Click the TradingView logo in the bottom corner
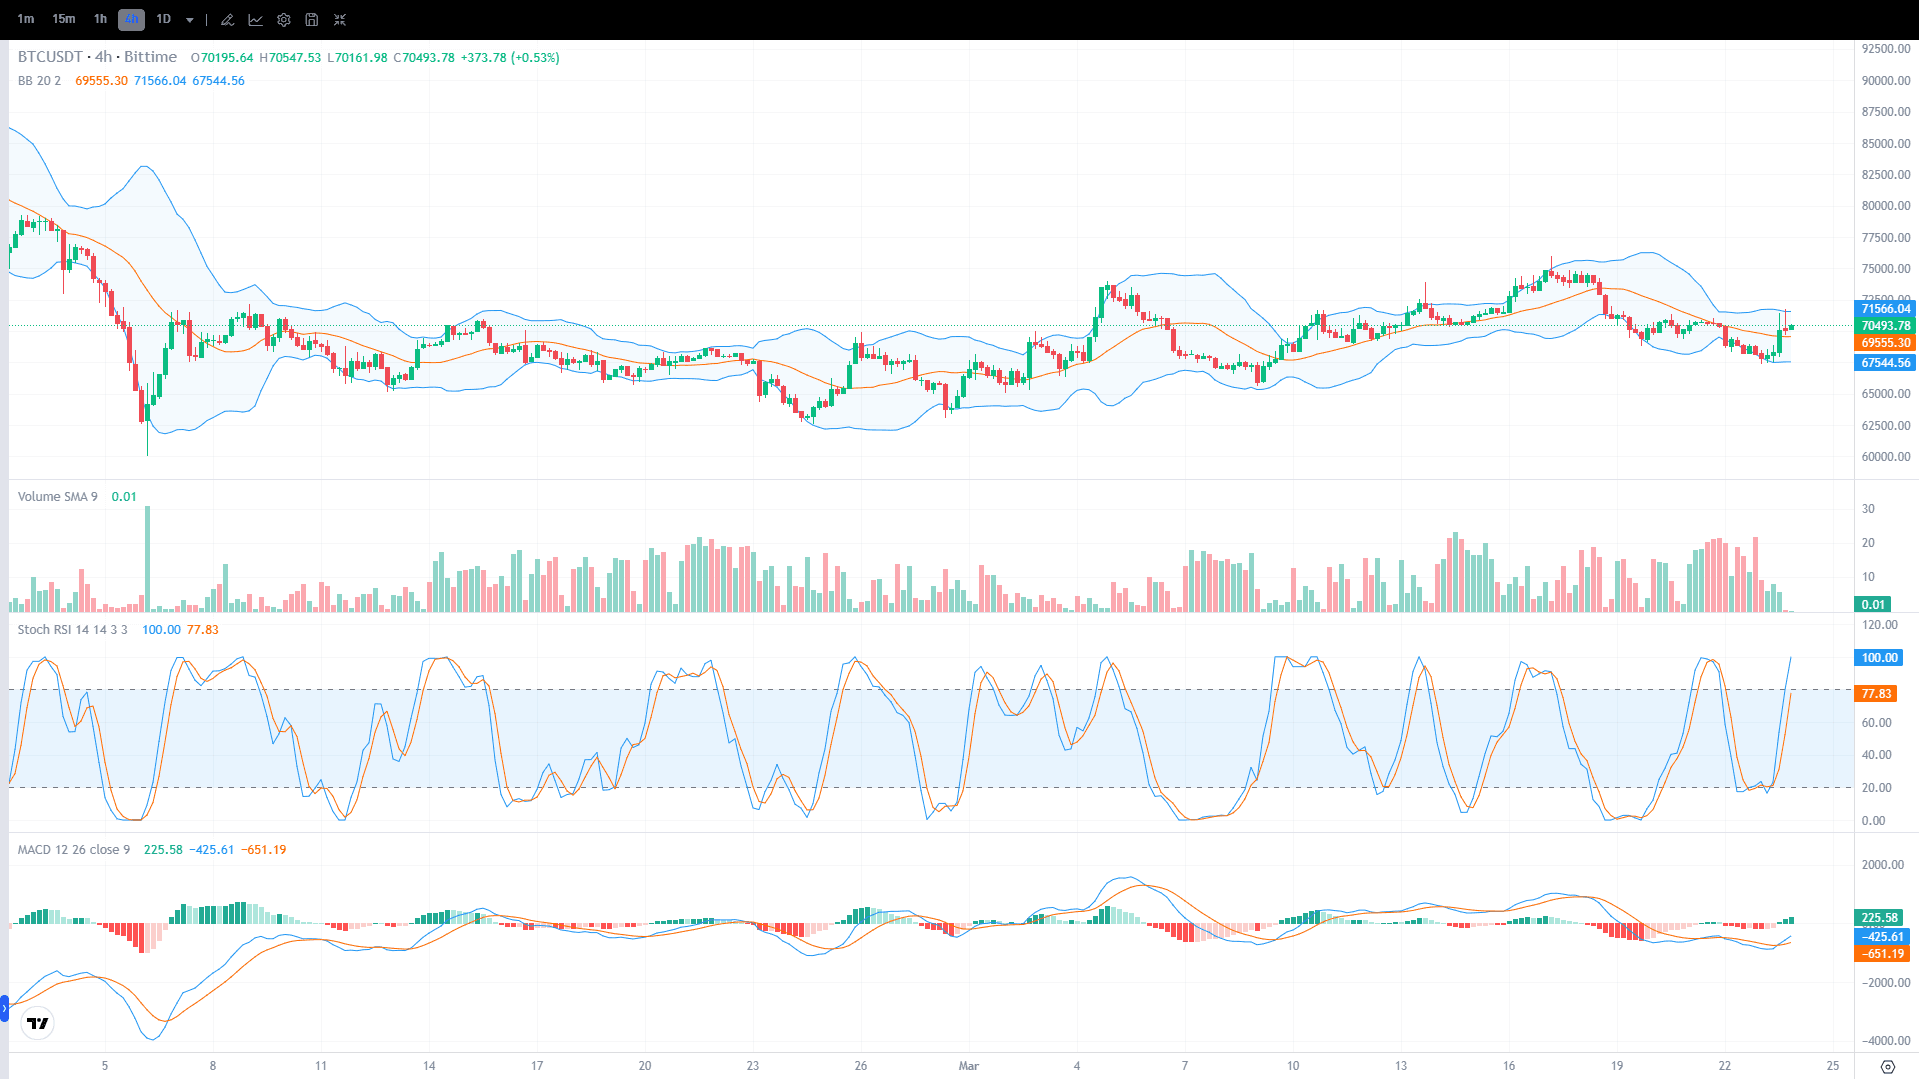This screenshot has height=1079, width=1919. pyautogui.click(x=37, y=1023)
